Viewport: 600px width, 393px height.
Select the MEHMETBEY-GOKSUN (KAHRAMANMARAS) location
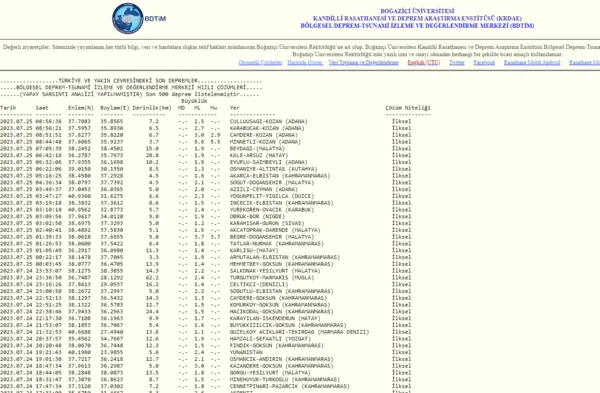[282, 264]
